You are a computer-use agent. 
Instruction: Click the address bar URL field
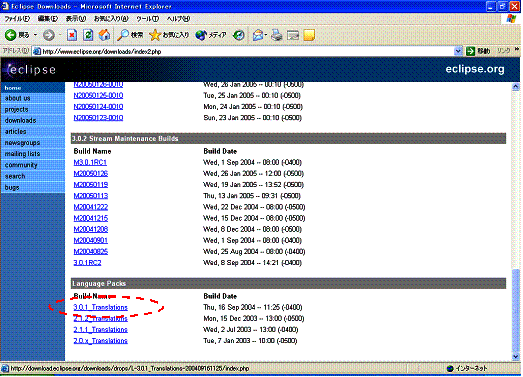247,51
